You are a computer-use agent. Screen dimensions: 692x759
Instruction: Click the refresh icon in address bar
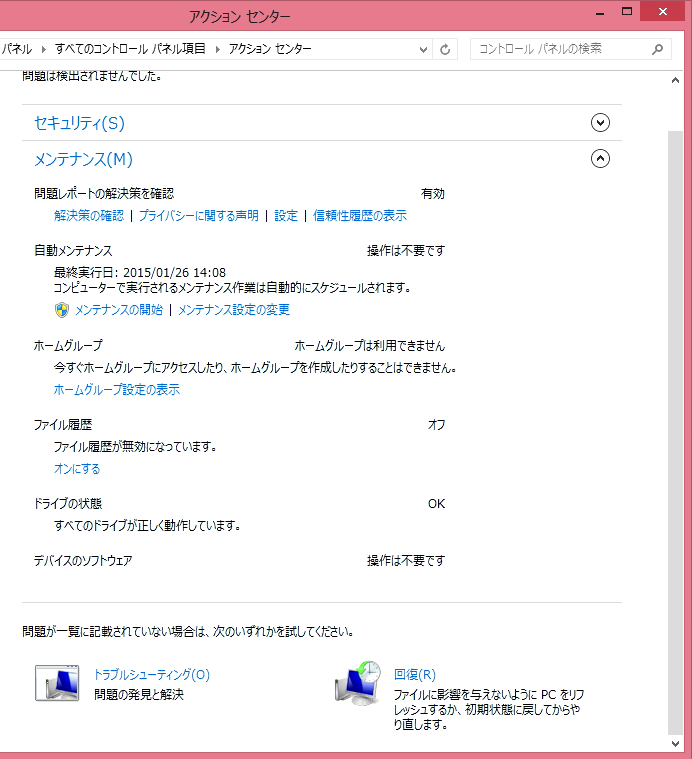pos(445,49)
